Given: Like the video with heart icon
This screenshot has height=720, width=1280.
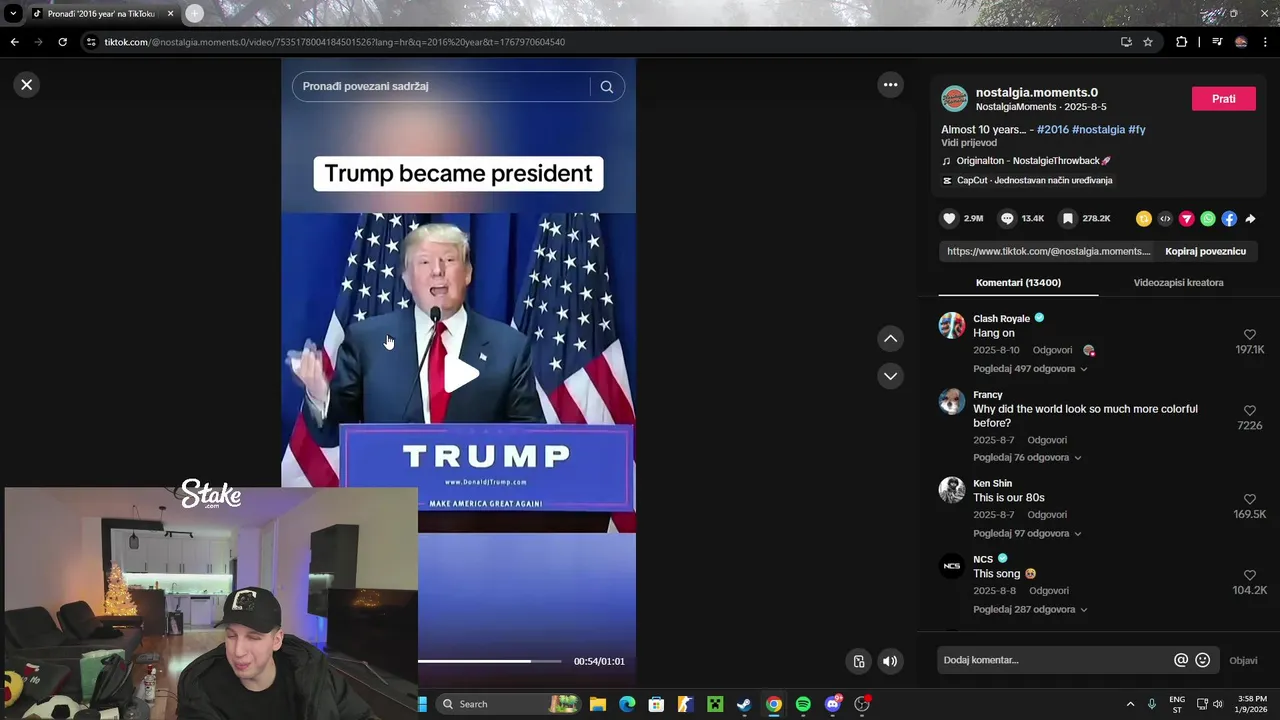Looking at the screenshot, I should point(949,218).
